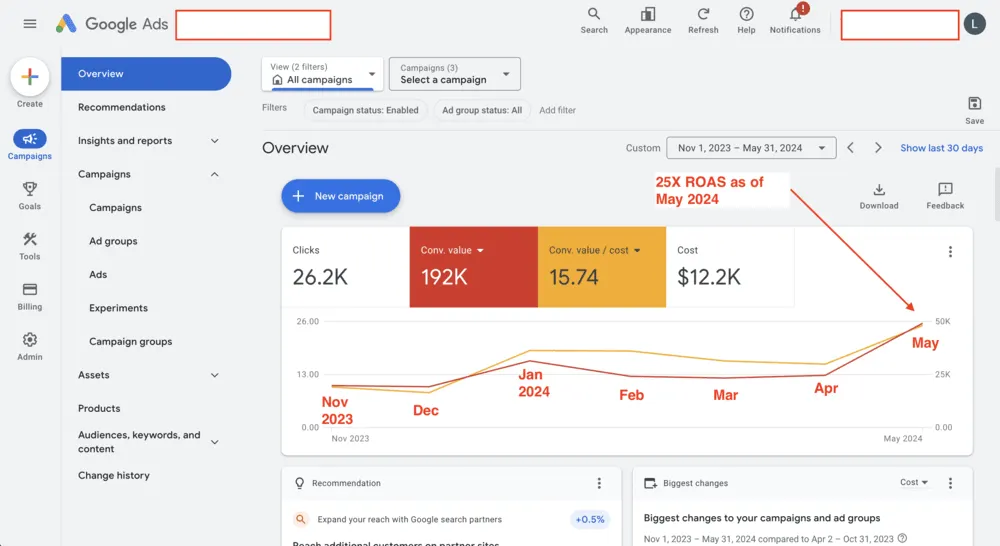Open the Appearance settings icon
The width and height of the screenshot is (1000, 546).
[x=647, y=20]
